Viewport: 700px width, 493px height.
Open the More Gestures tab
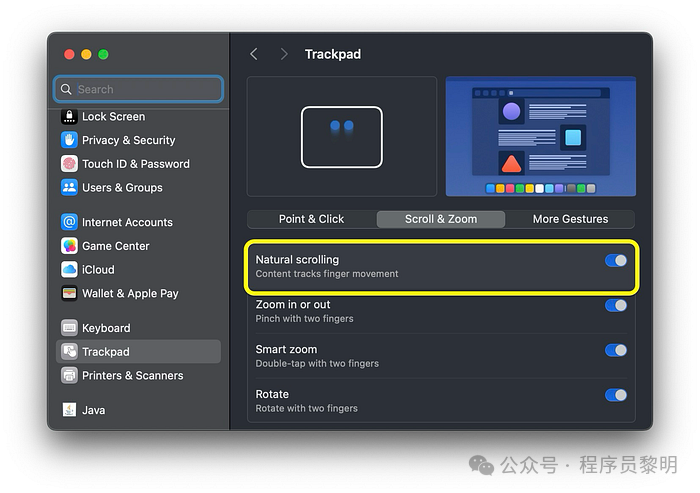[570, 219]
